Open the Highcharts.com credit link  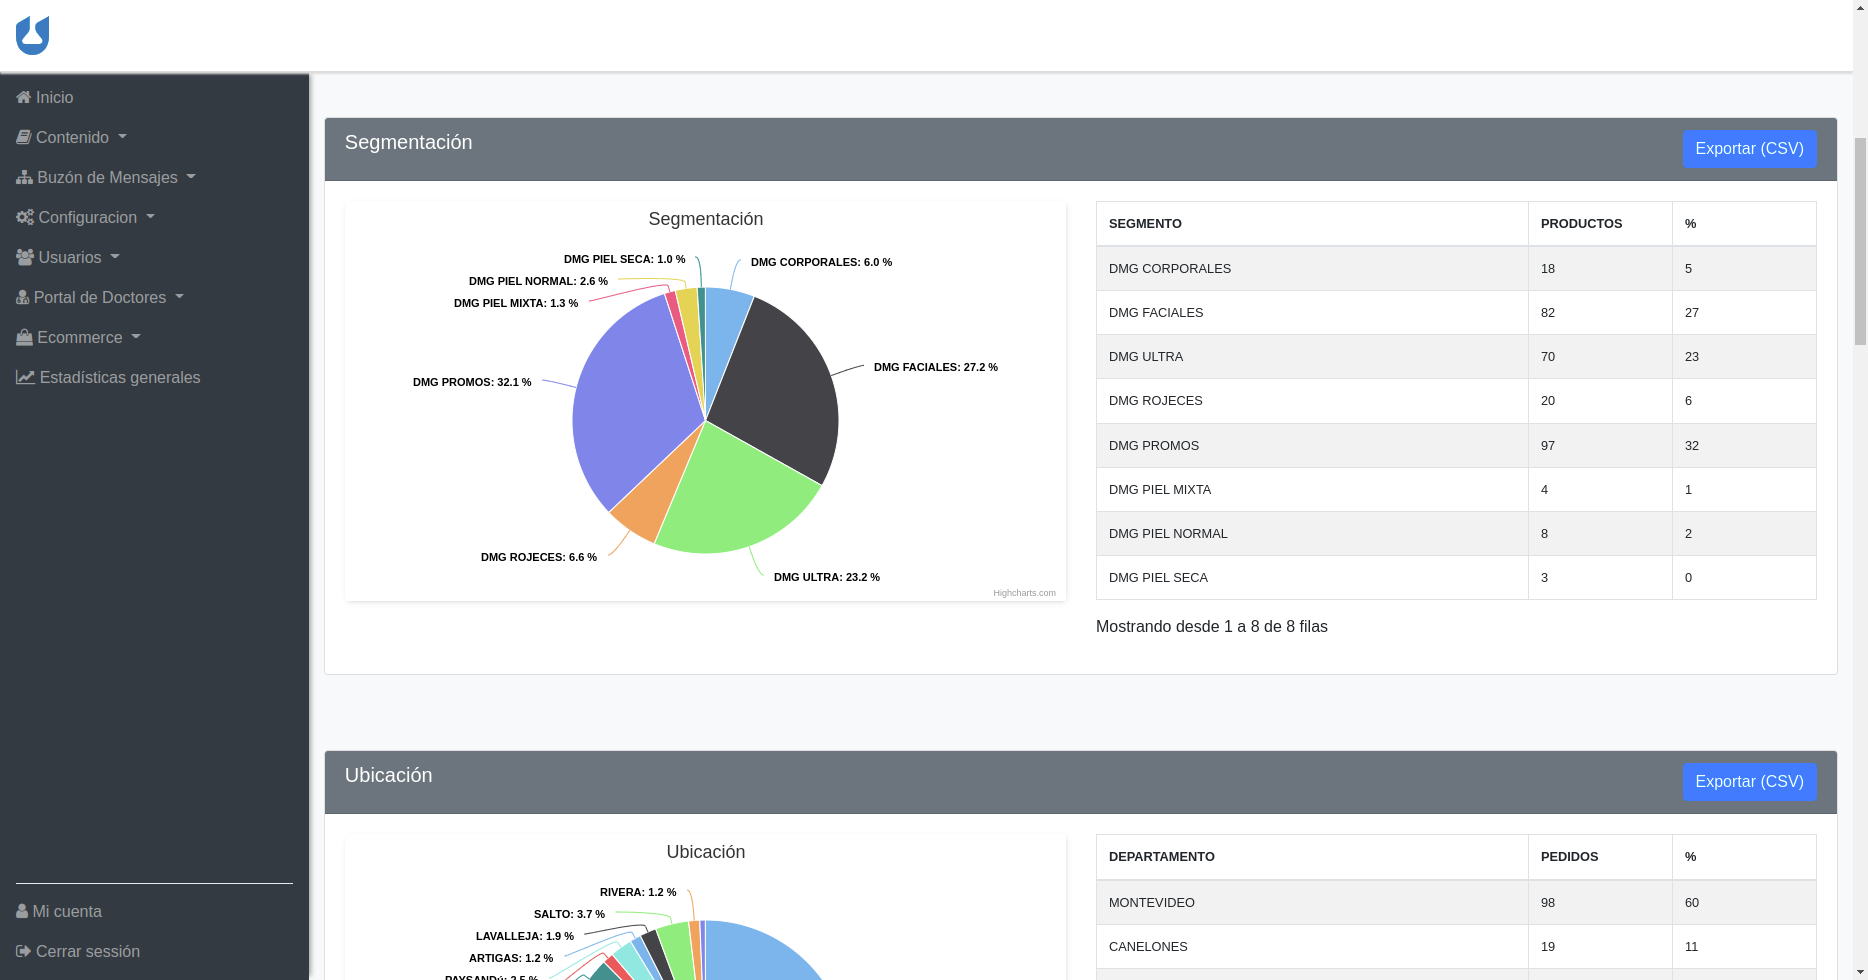point(1024,593)
